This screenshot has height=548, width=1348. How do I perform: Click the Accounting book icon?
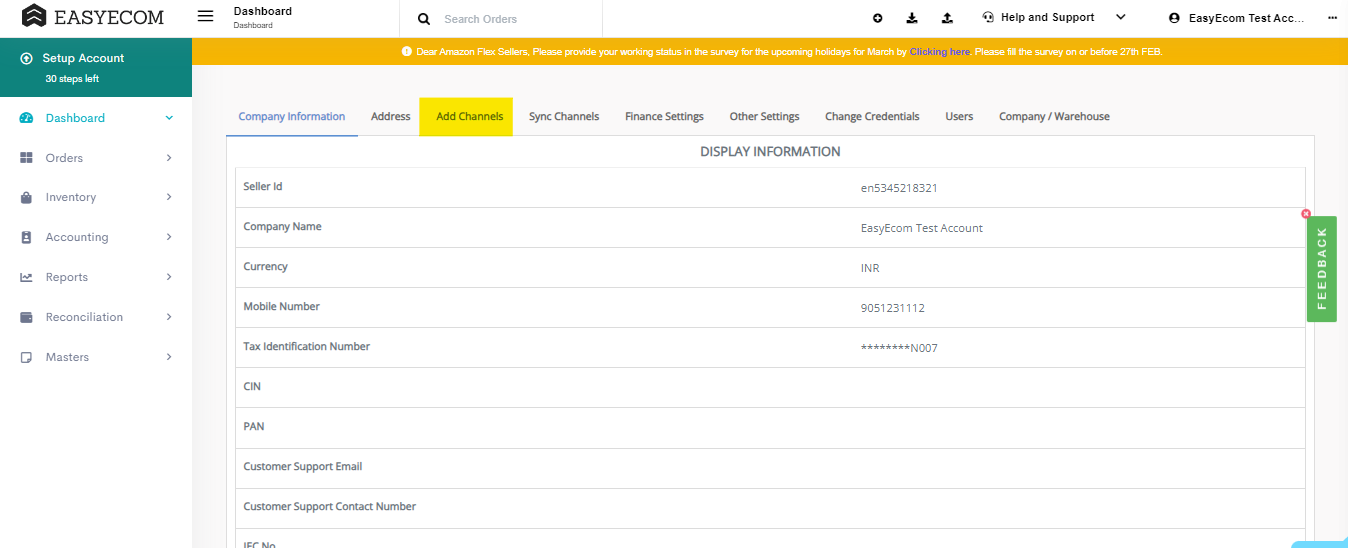pos(26,237)
